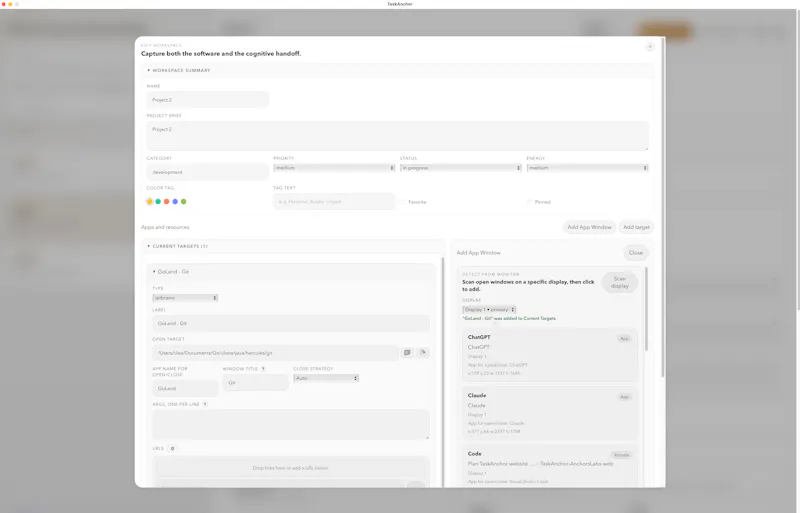The width and height of the screenshot is (800, 513).
Task: Open the Energy dropdown
Action: pos(587,168)
